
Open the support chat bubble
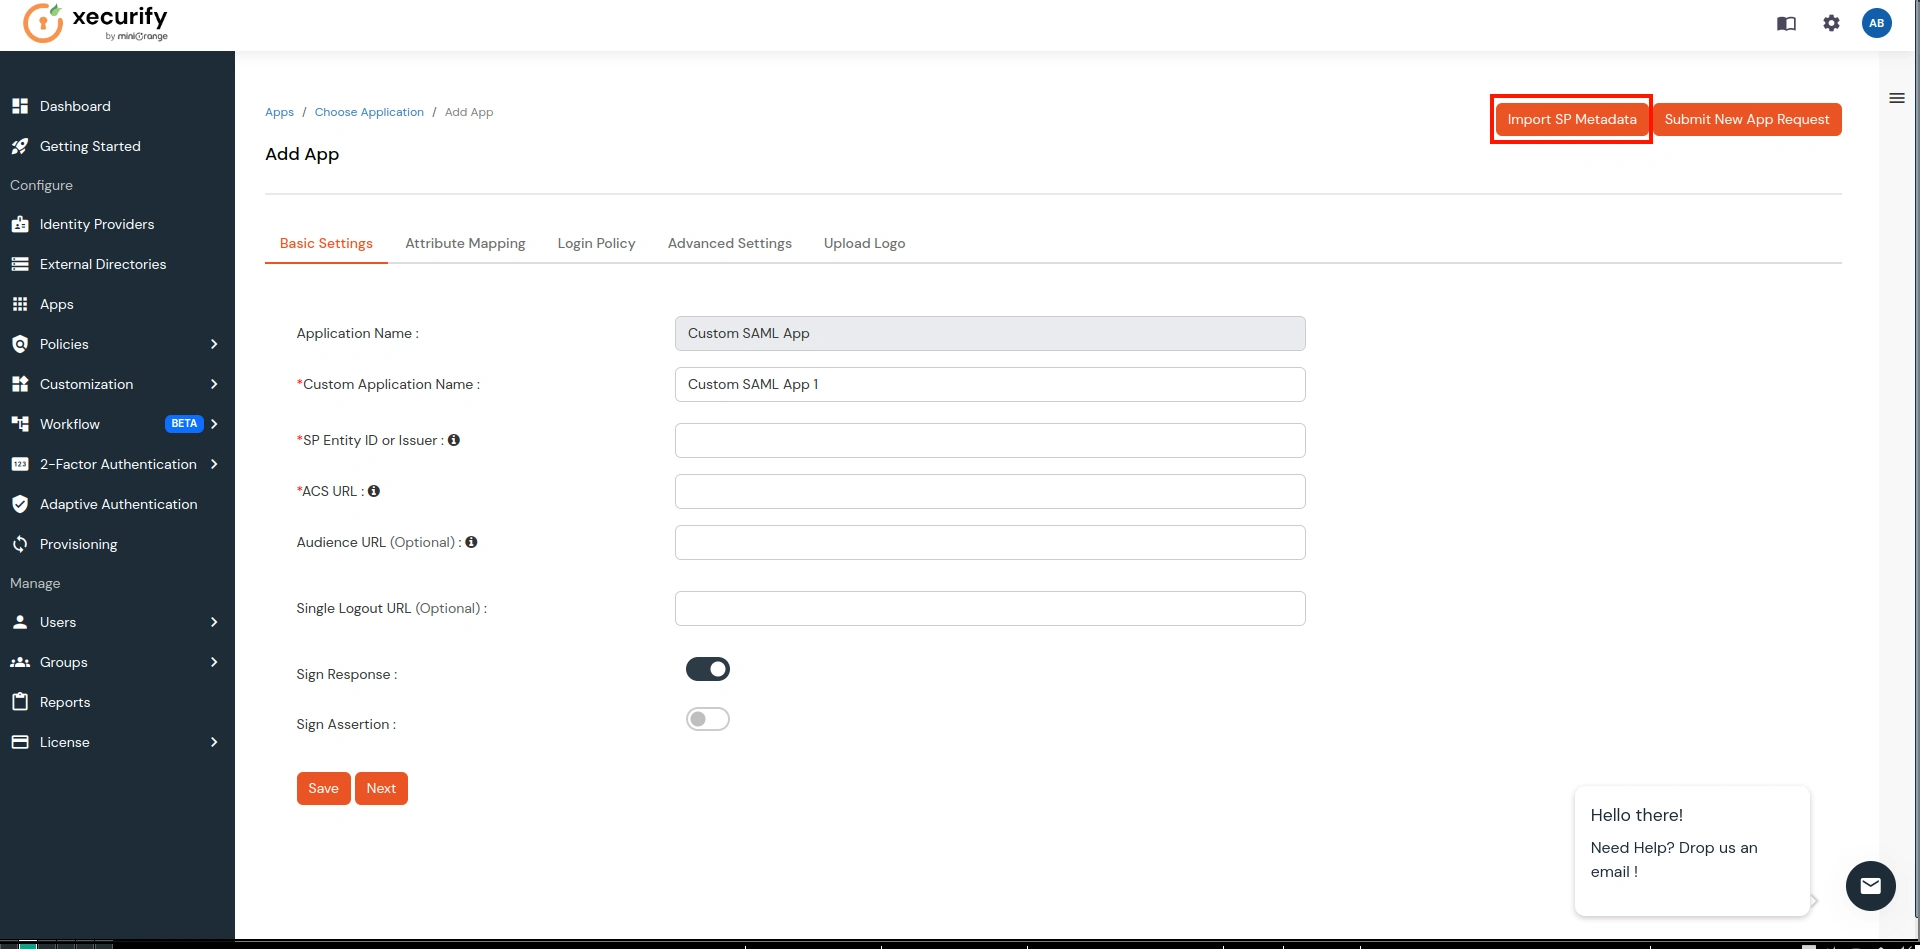[x=1870, y=886]
